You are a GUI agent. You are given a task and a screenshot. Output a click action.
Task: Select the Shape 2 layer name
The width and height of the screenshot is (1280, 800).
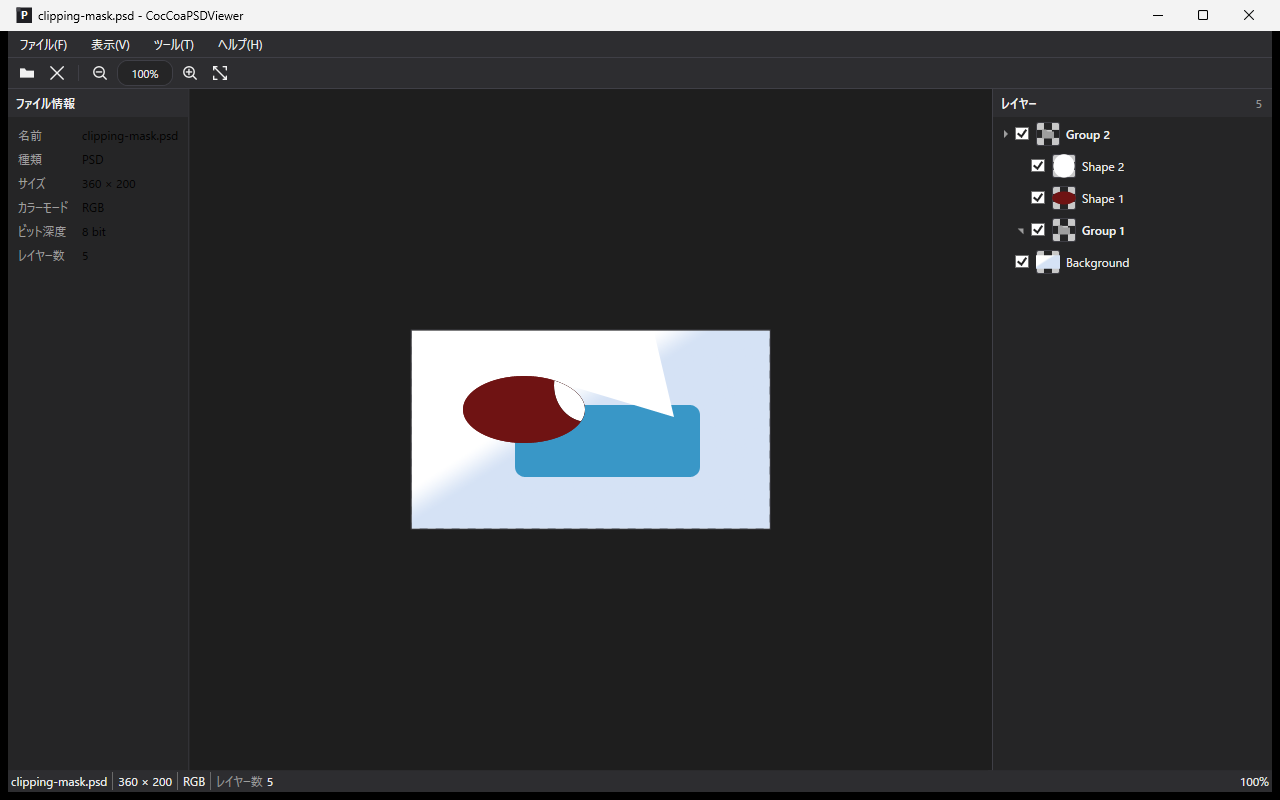tap(1103, 167)
